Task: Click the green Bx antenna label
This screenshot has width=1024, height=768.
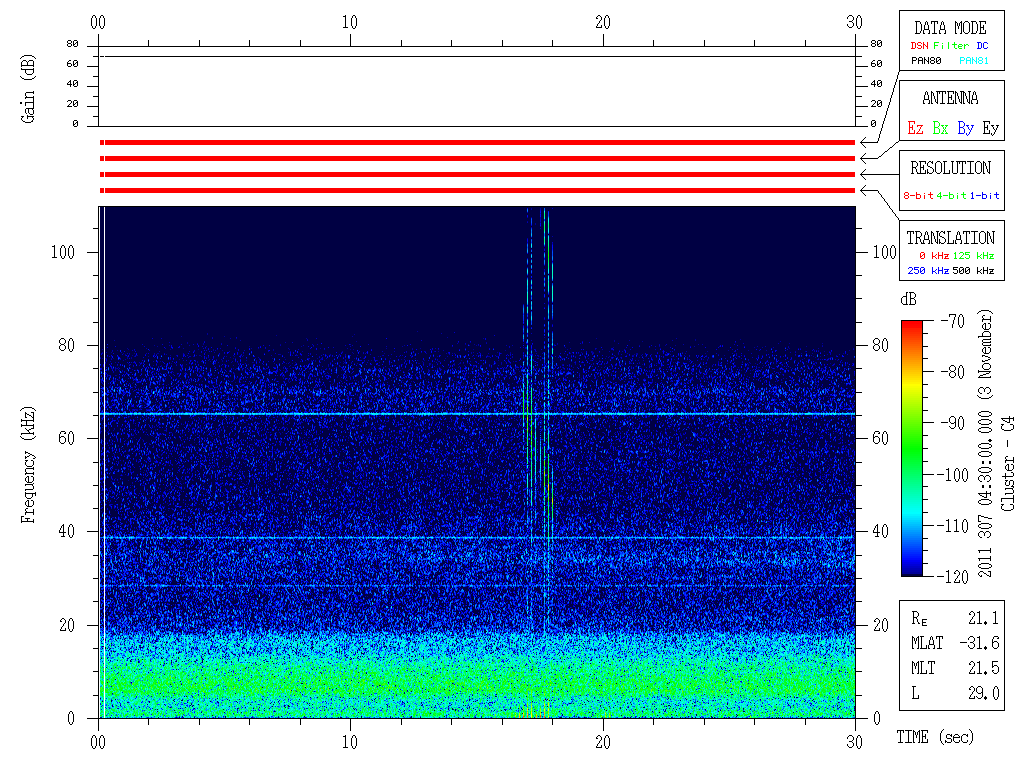Action: point(940,128)
